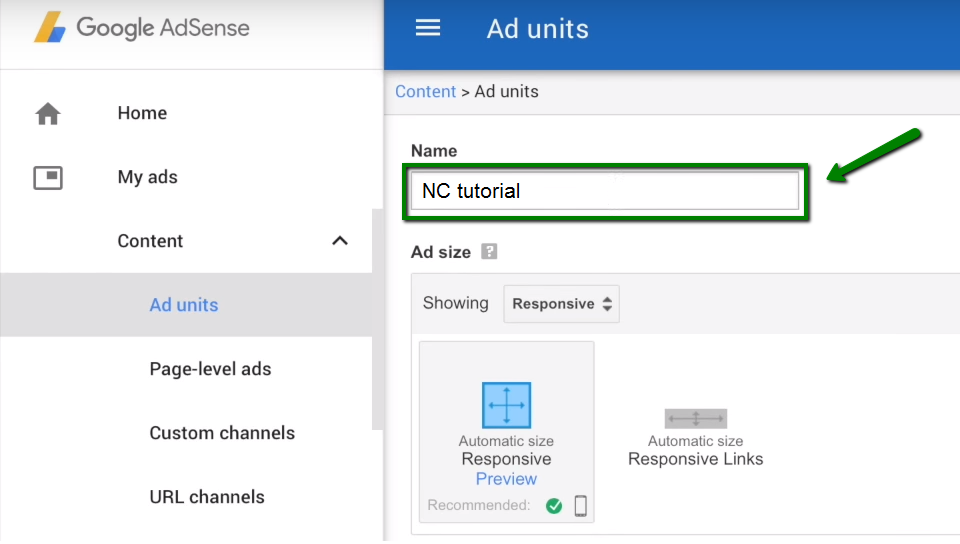Click the Recommended: label
Screen dimensions: 960x544
click(x=479, y=505)
